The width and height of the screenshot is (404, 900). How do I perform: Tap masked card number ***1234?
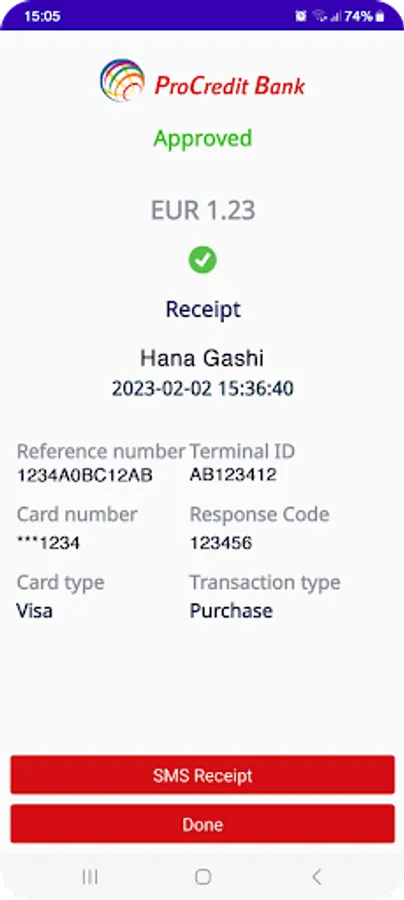(48, 543)
